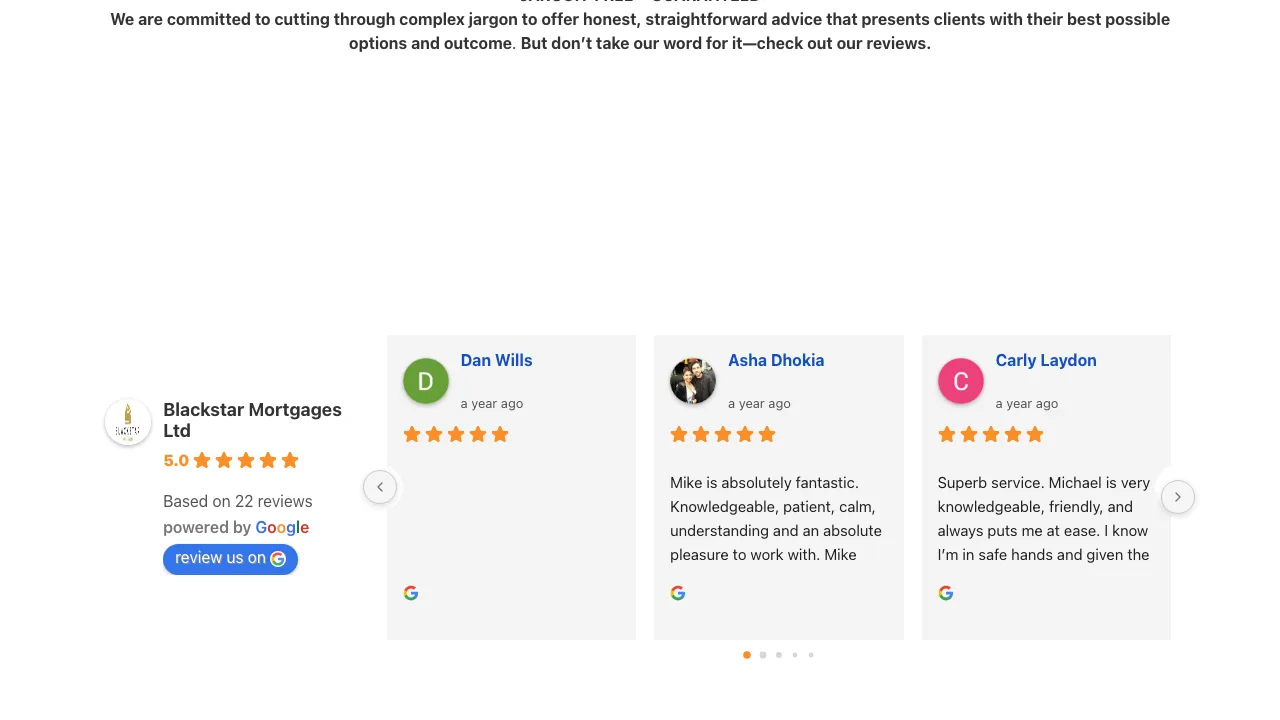This screenshot has height=720, width=1280.
Task: Click the five-star rating in Carly Laydon's review
Action: [x=991, y=434]
